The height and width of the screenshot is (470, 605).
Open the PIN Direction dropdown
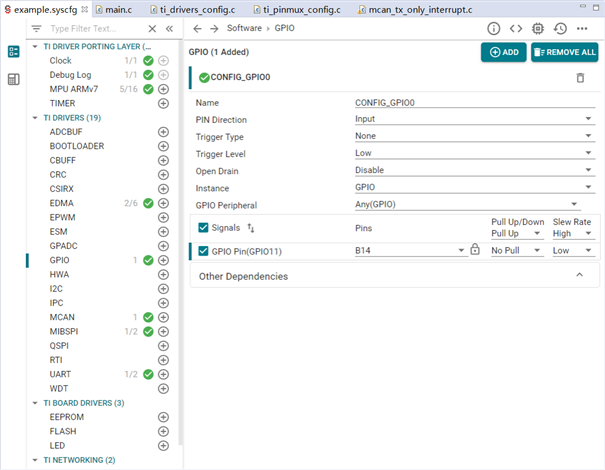point(475,119)
